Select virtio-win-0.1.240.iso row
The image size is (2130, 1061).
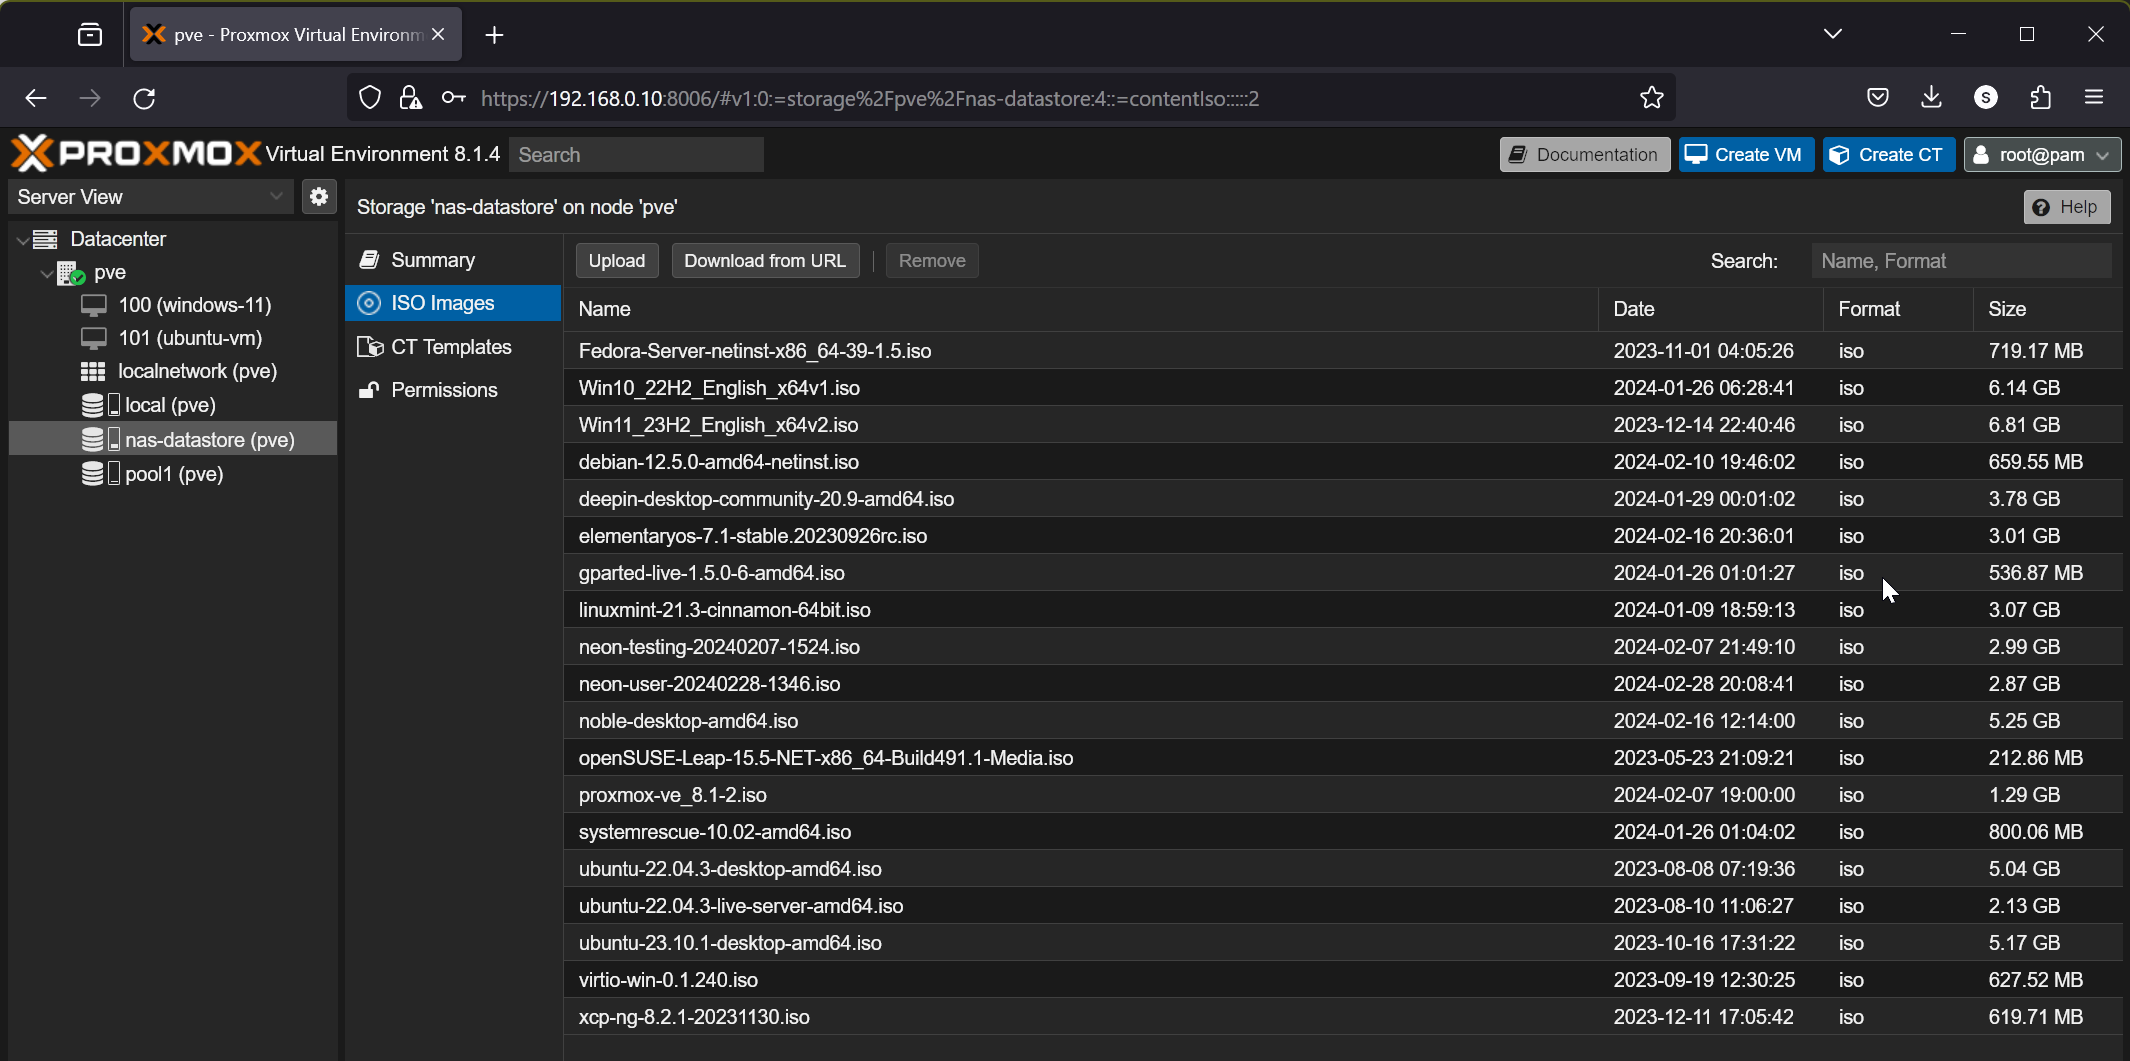coord(1343,980)
